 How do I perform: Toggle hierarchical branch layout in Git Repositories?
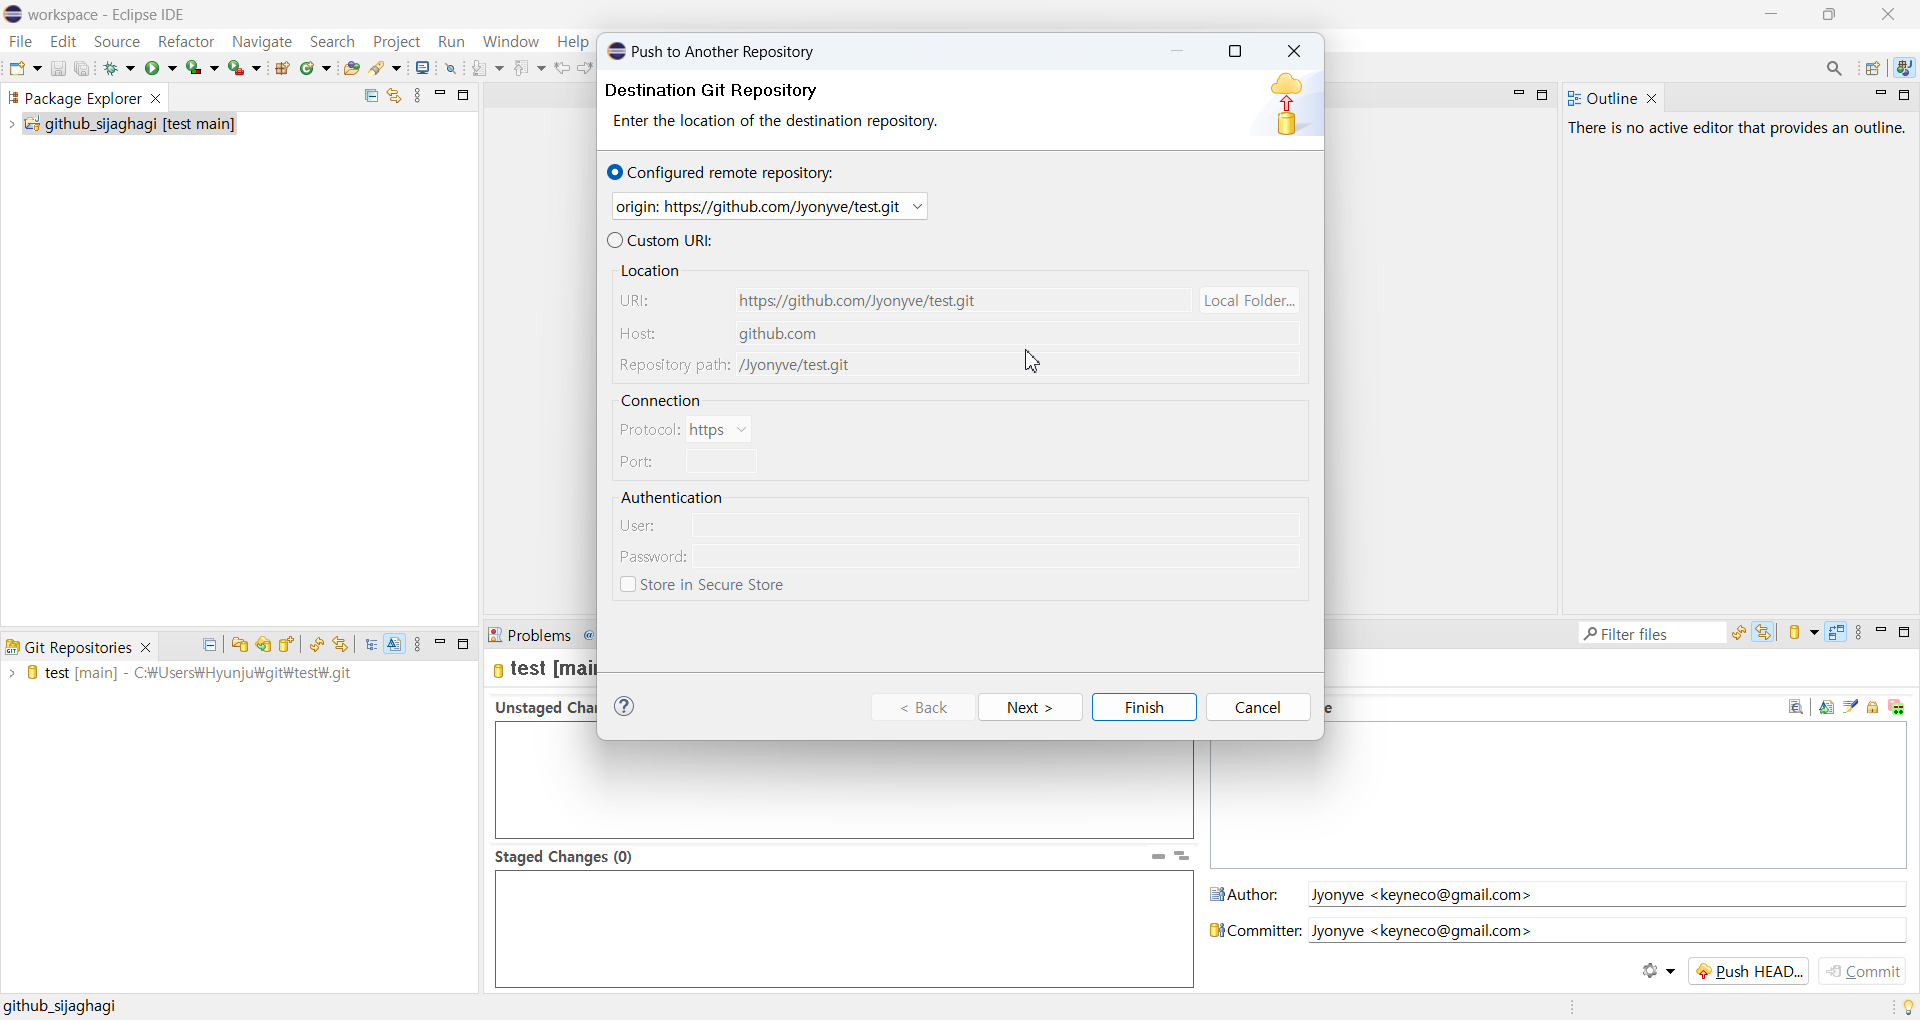click(x=371, y=645)
